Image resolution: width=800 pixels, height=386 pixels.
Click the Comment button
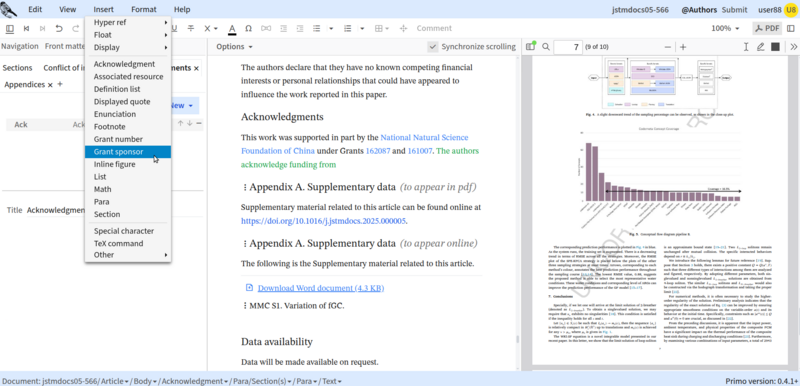tap(434, 29)
